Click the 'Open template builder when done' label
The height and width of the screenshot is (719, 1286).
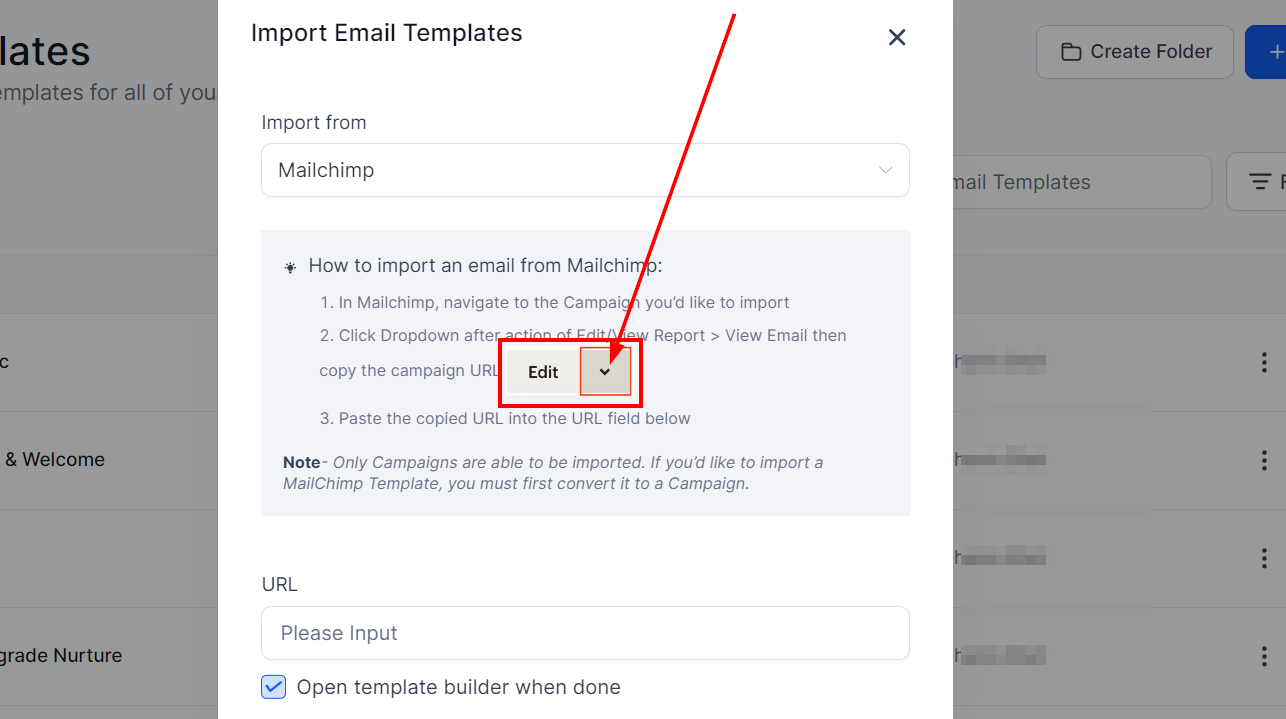pos(459,687)
